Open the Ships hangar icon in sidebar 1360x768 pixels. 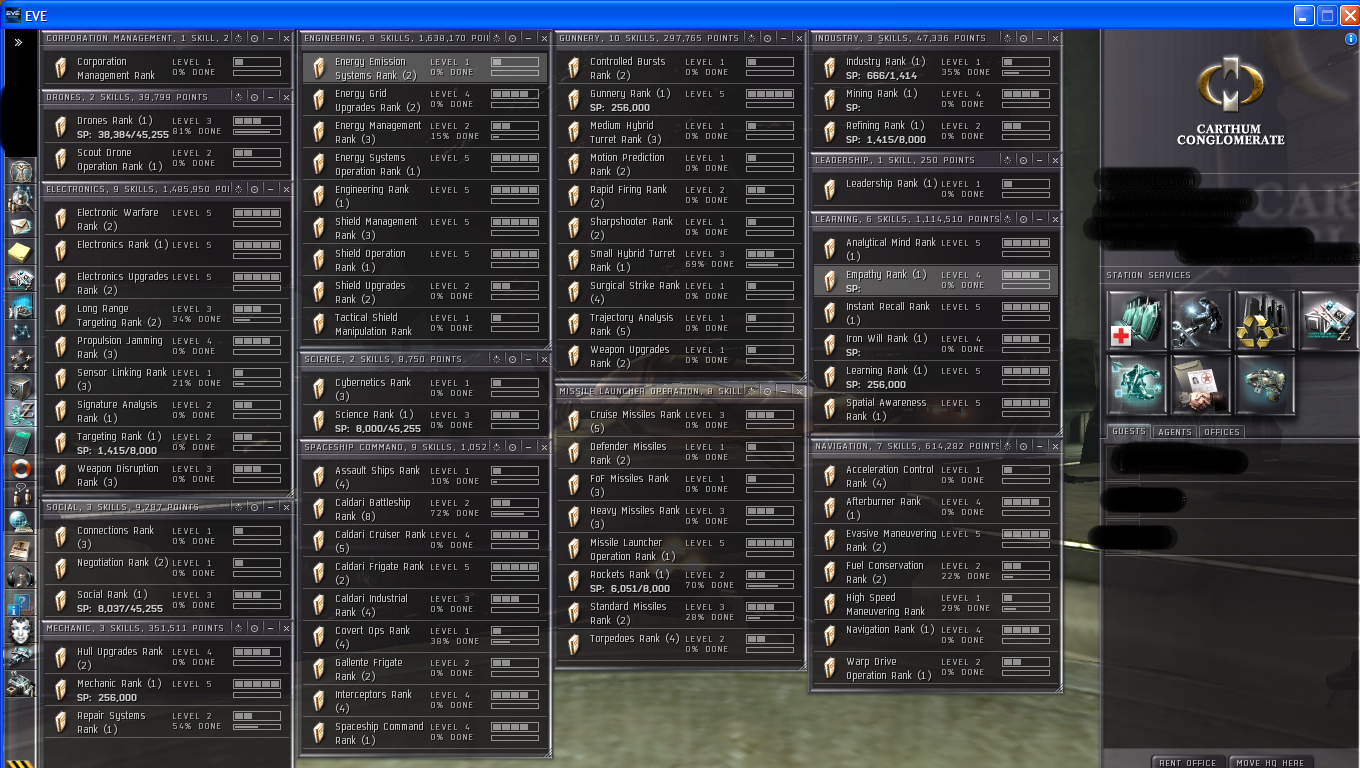click(20, 657)
